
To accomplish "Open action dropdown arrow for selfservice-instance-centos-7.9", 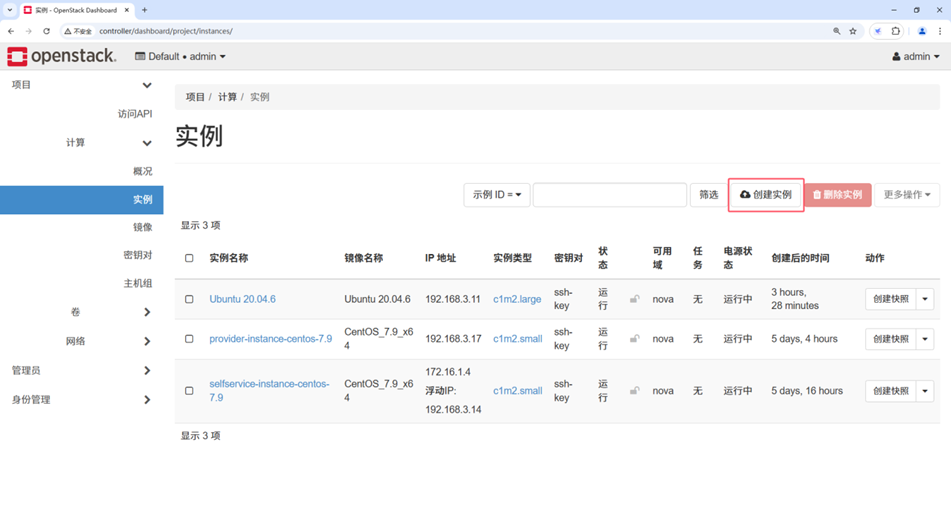I will tap(925, 391).
